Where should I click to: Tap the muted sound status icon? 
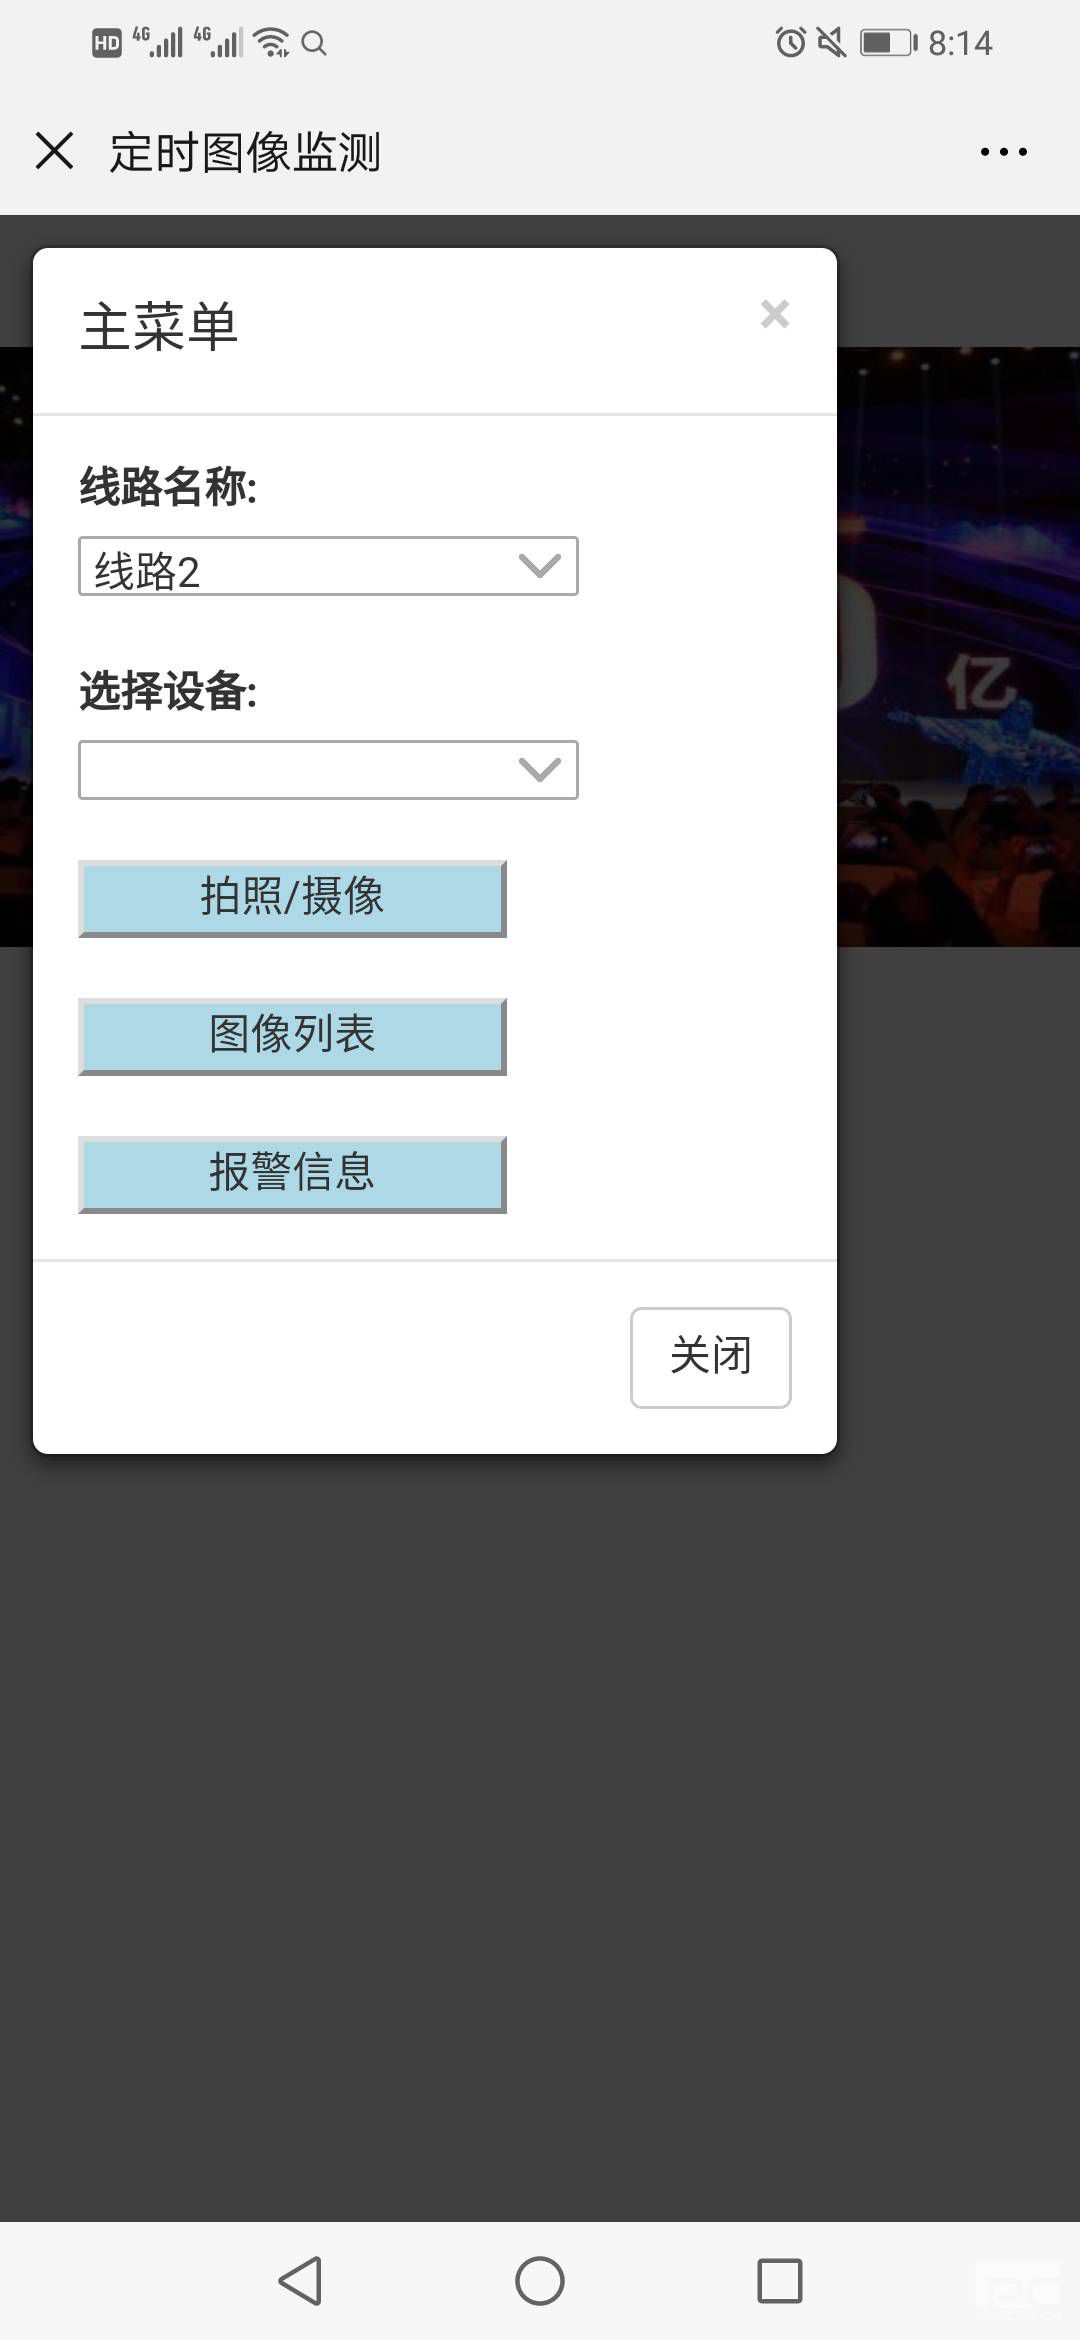pyautogui.click(x=832, y=43)
